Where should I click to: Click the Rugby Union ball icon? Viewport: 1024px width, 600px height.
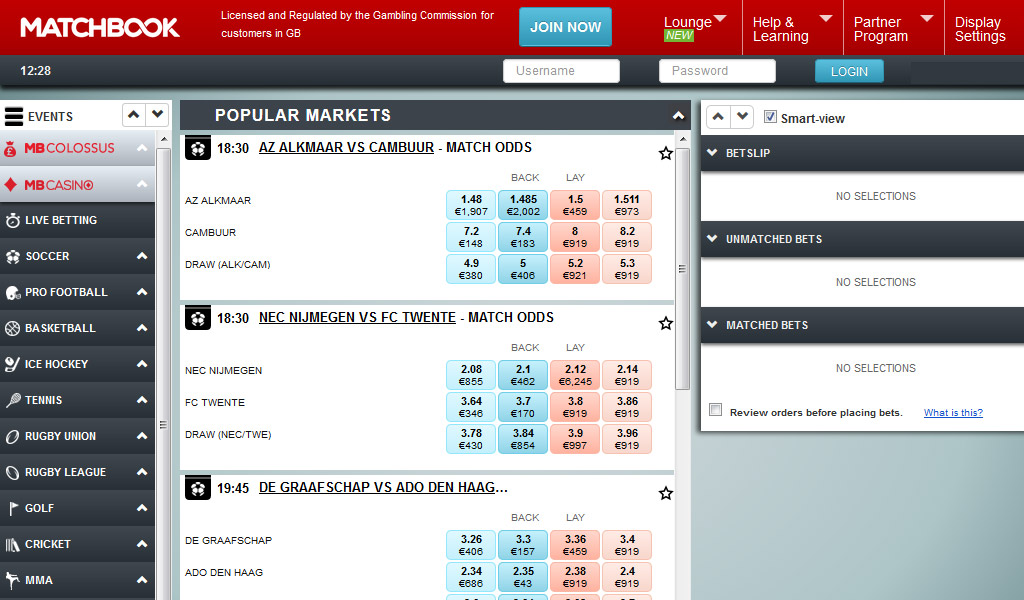click(12, 436)
